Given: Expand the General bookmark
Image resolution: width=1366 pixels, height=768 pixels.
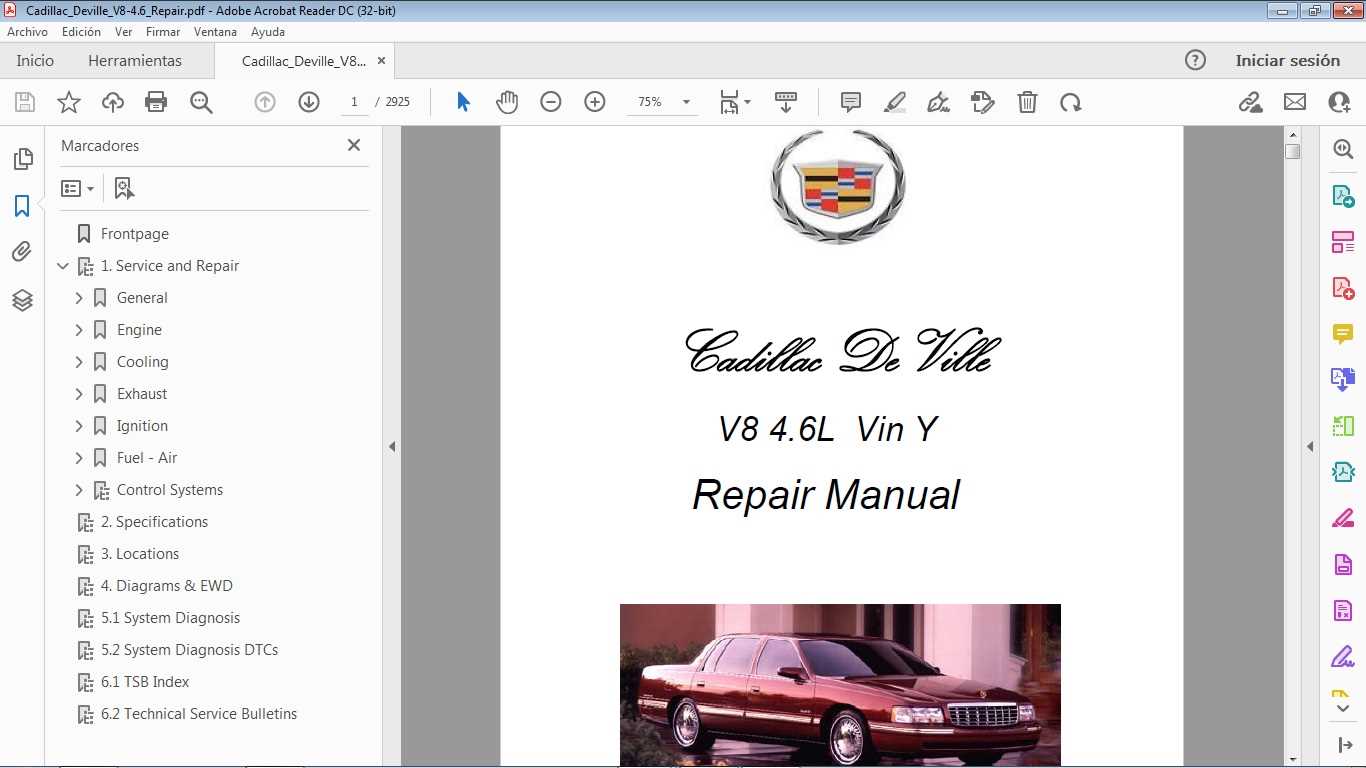Looking at the screenshot, I should coord(79,298).
